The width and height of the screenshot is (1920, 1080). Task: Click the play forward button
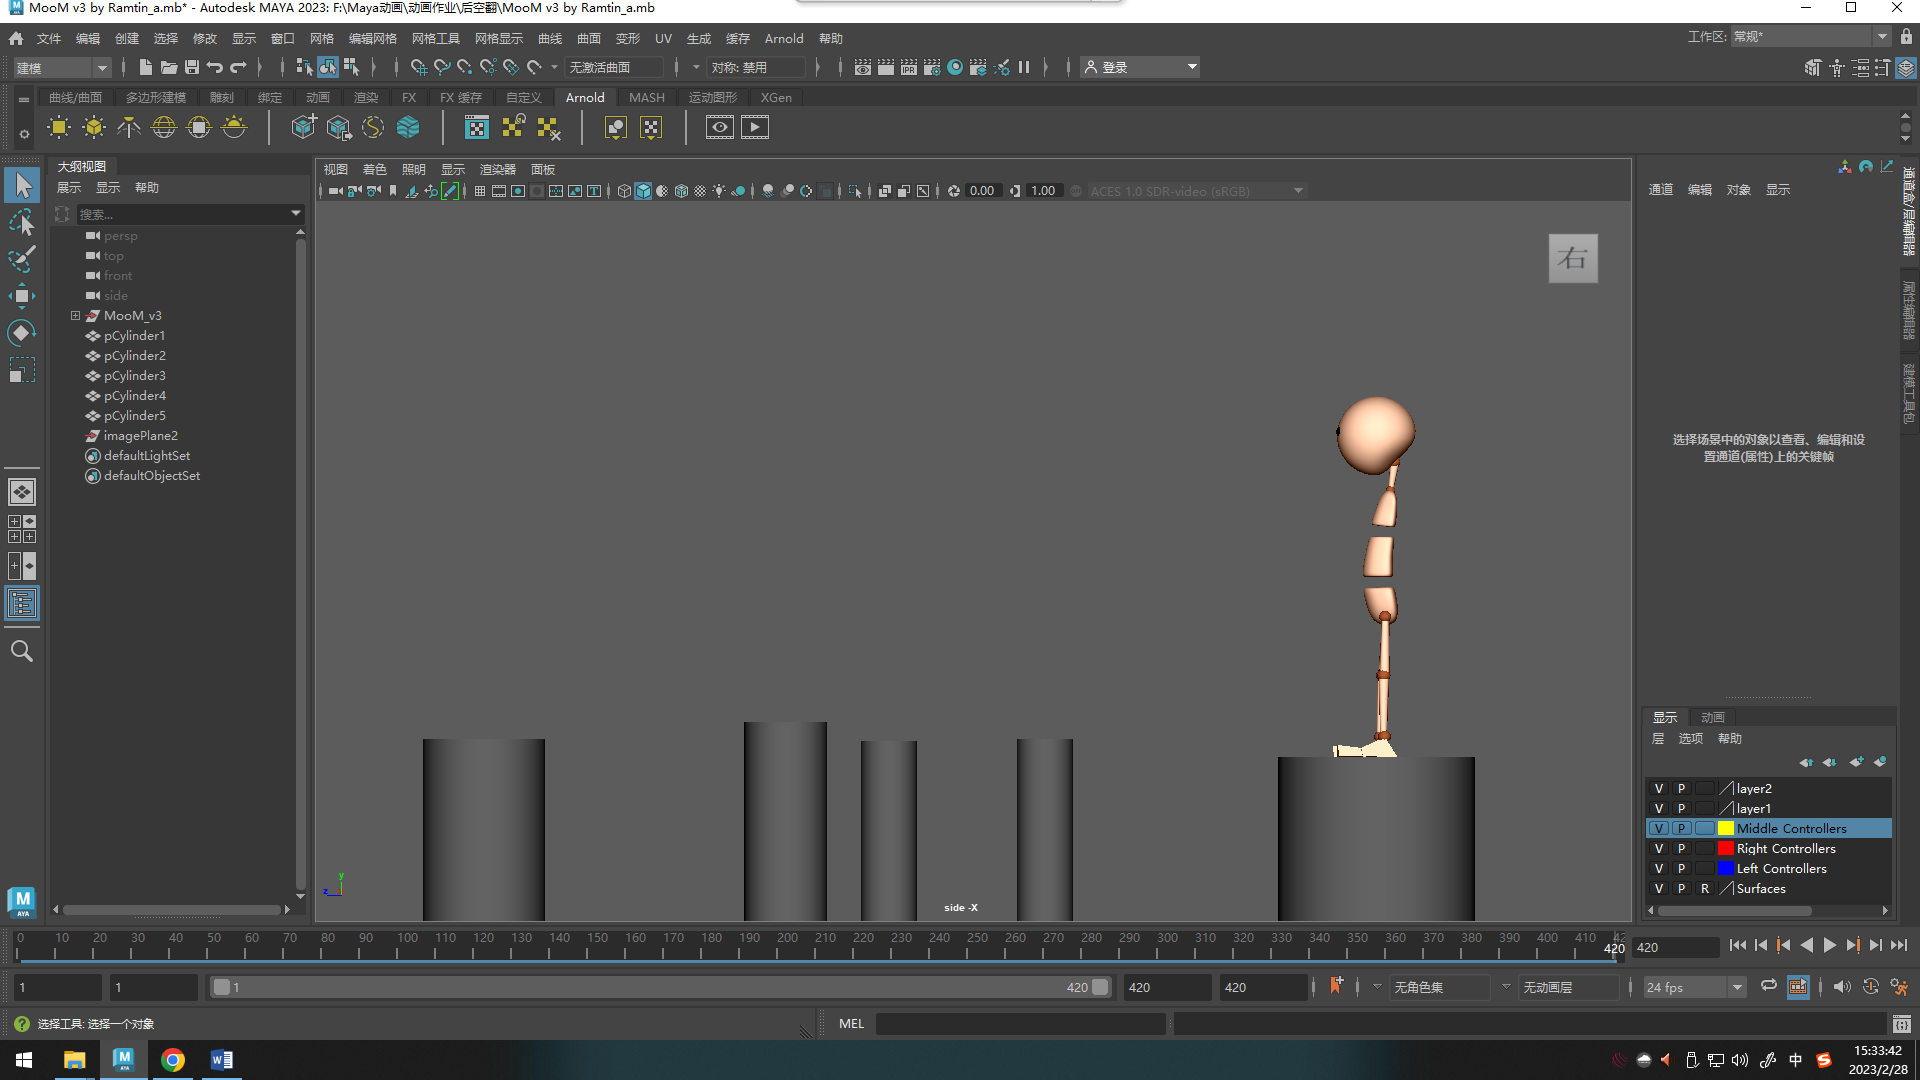pos(1829,945)
